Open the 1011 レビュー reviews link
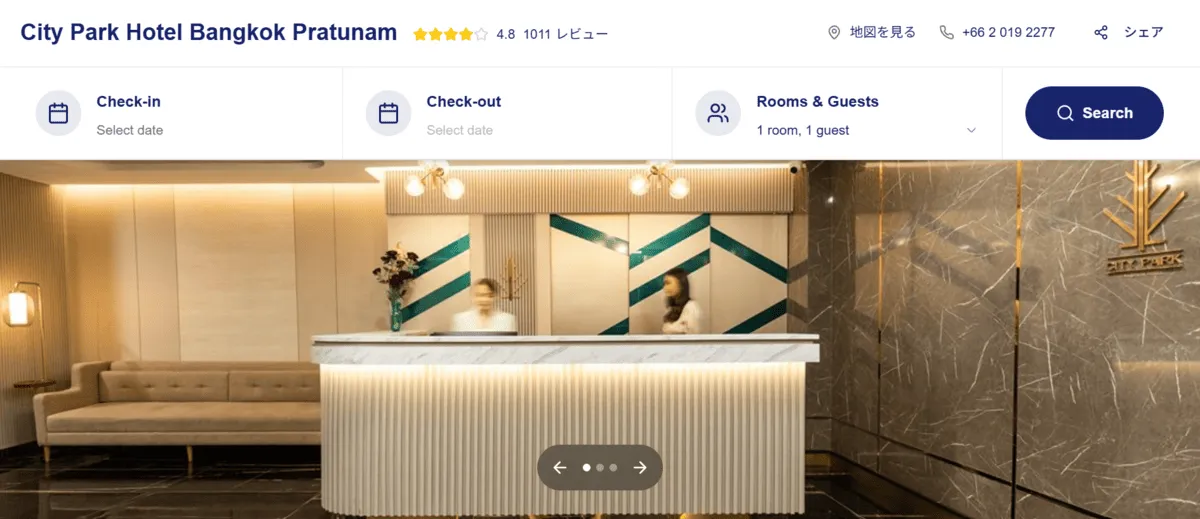Screen dimensions: 1200x519 [565, 34]
